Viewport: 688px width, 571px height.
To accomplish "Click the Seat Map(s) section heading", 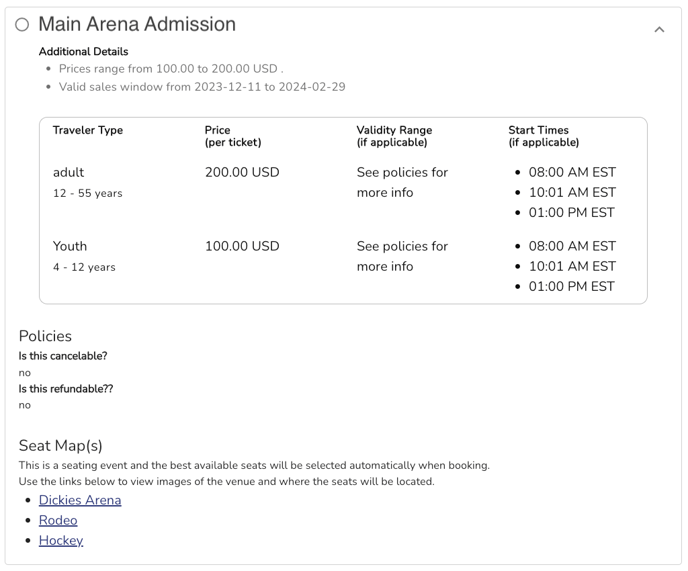I will (61, 445).
